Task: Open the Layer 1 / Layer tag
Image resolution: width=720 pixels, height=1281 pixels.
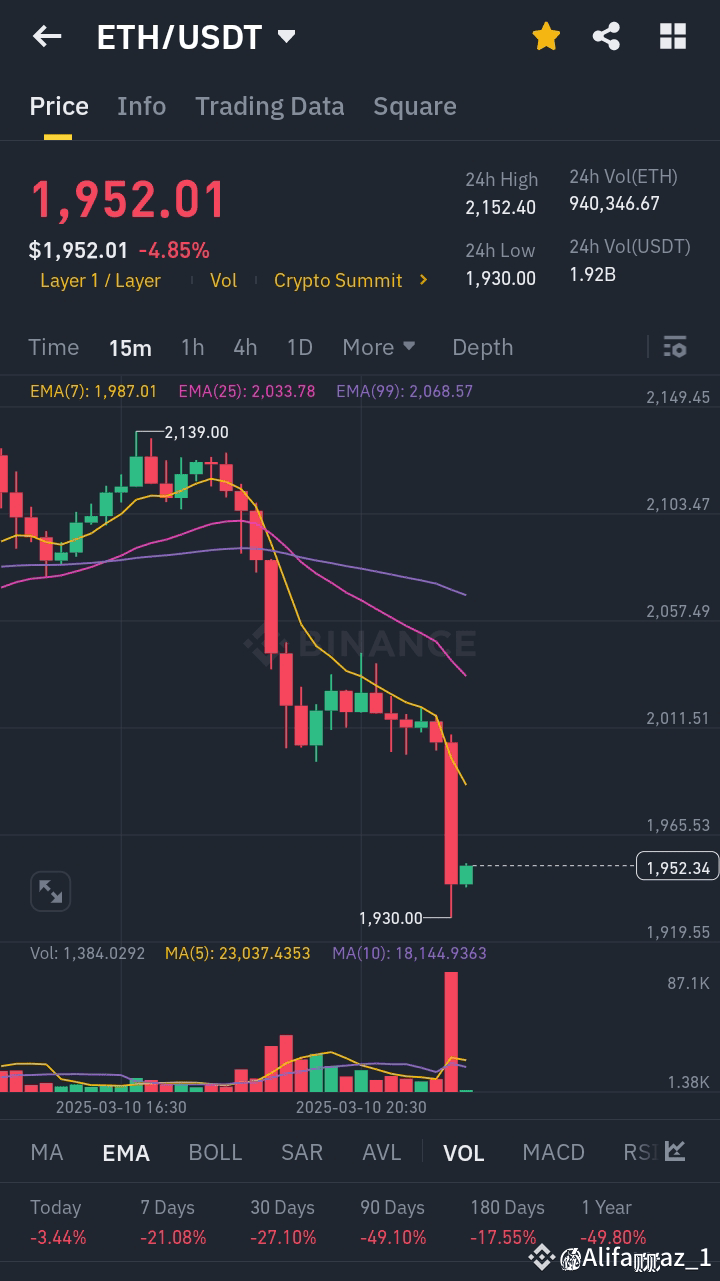Action: (x=100, y=281)
